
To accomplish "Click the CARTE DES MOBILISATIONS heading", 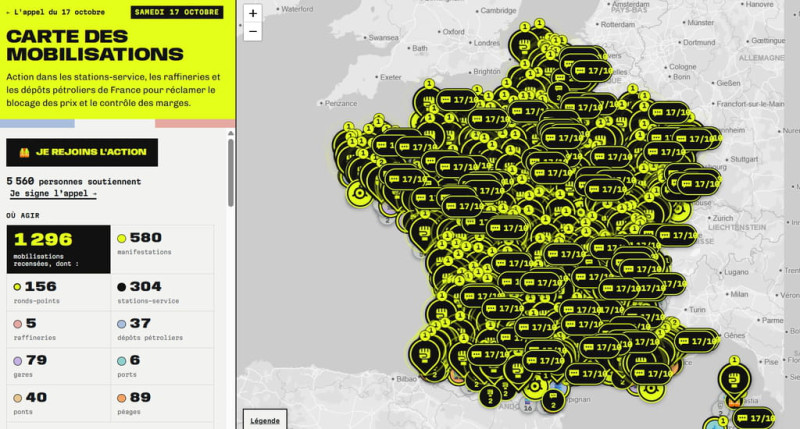I will (x=95, y=45).
